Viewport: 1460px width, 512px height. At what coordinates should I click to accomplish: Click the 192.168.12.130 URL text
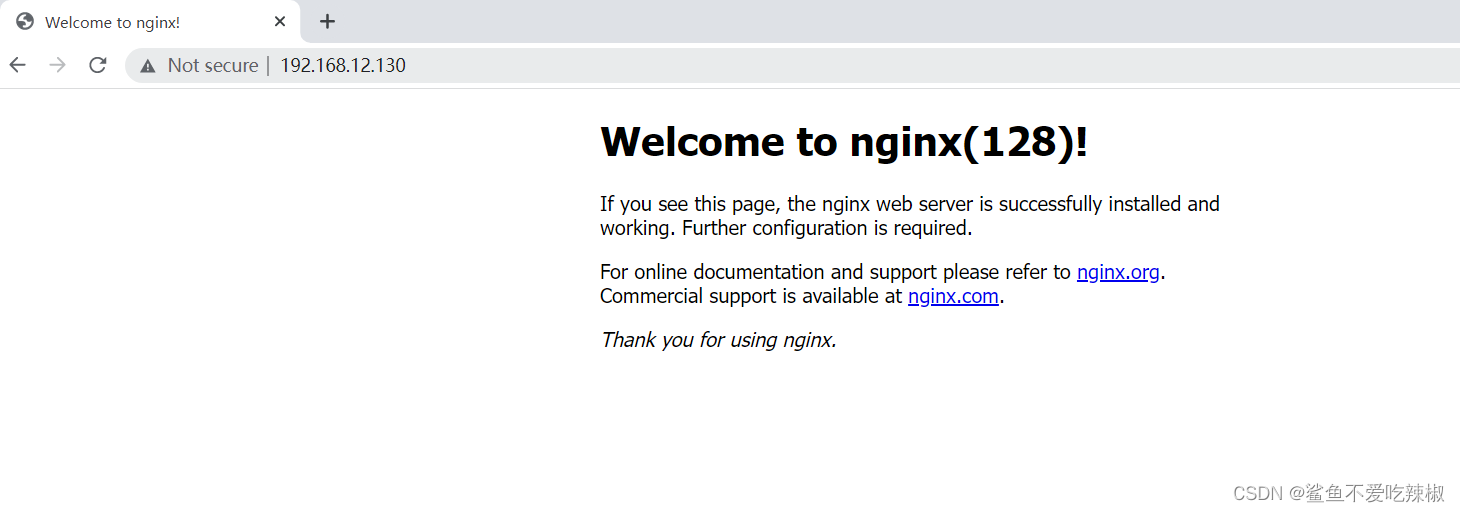tap(342, 66)
